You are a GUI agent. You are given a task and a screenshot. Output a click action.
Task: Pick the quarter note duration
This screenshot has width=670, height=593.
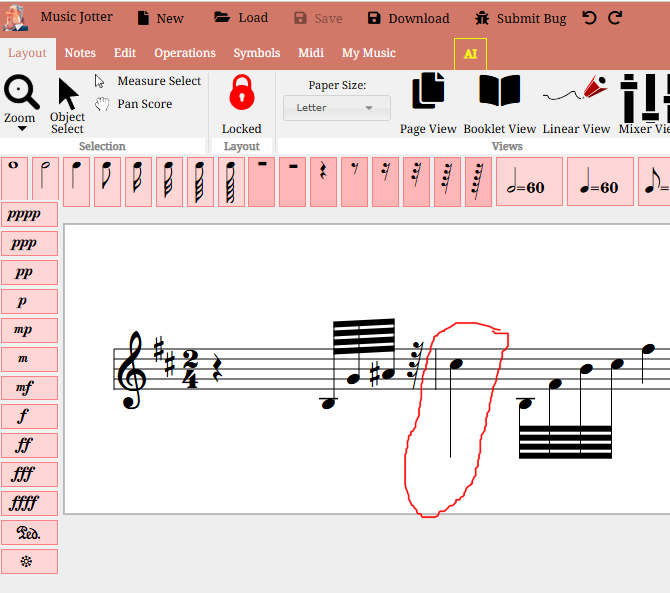pyautogui.click(x=76, y=181)
